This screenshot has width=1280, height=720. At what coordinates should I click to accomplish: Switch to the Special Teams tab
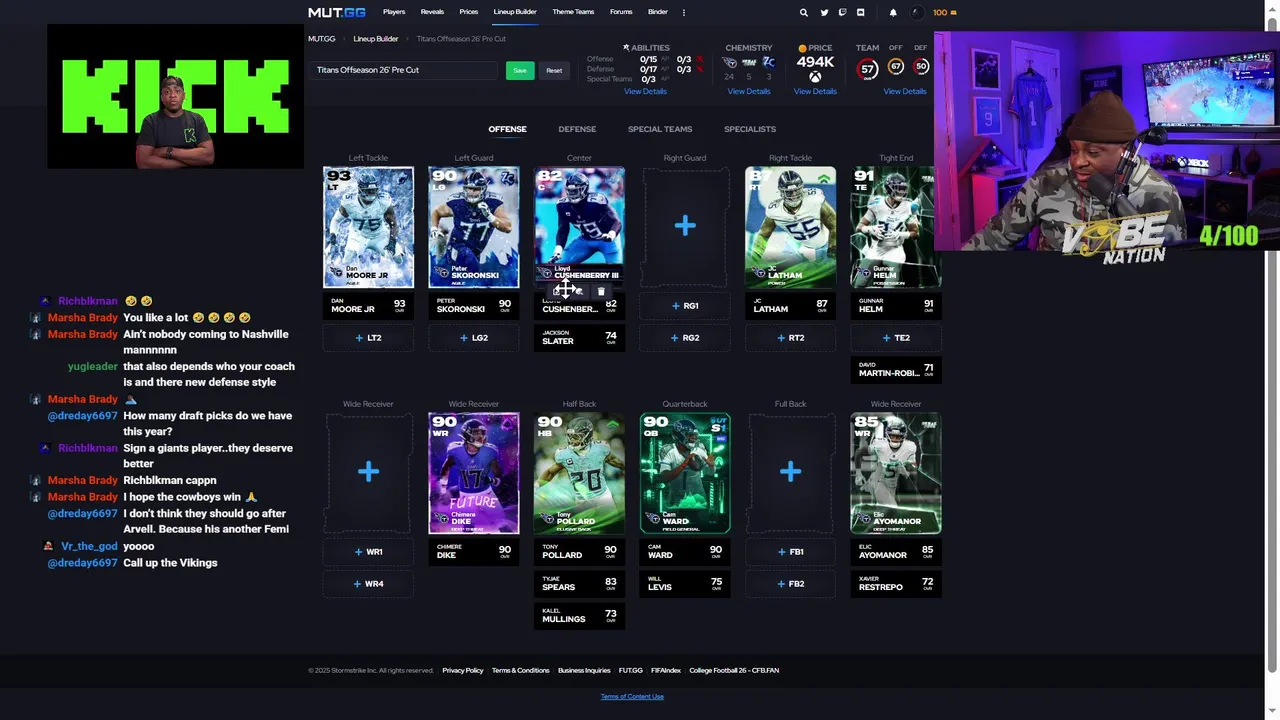(660, 129)
